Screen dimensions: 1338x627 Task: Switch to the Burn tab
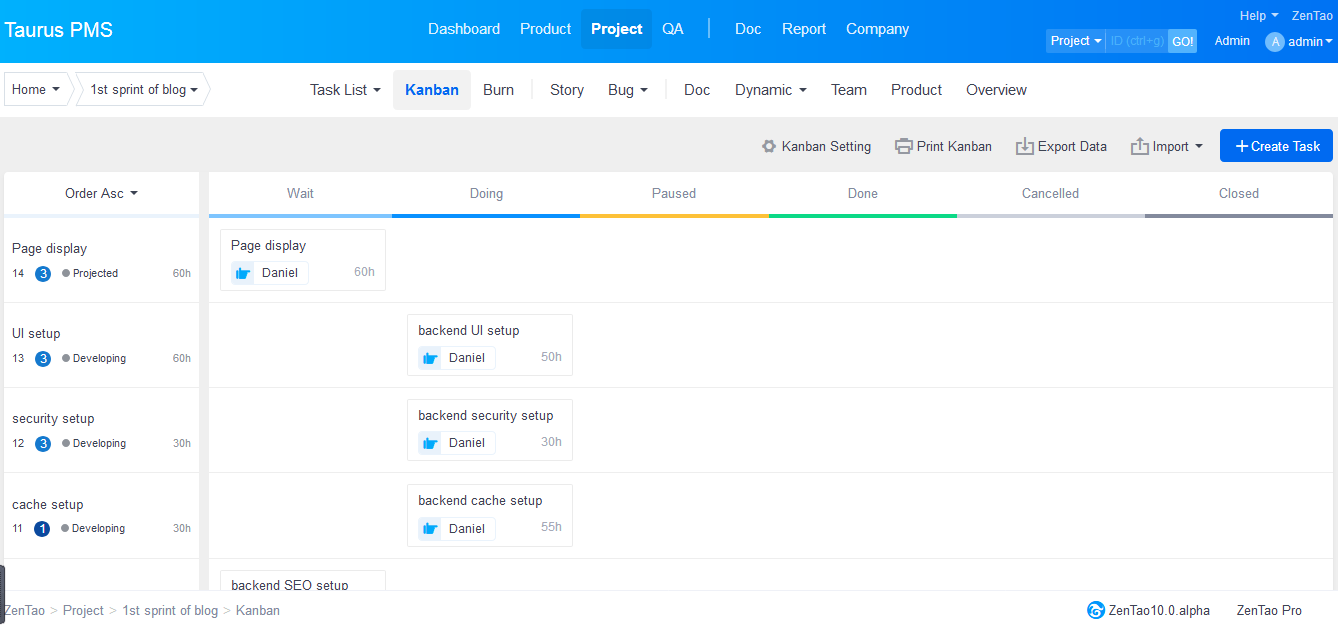tap(498, 90)
